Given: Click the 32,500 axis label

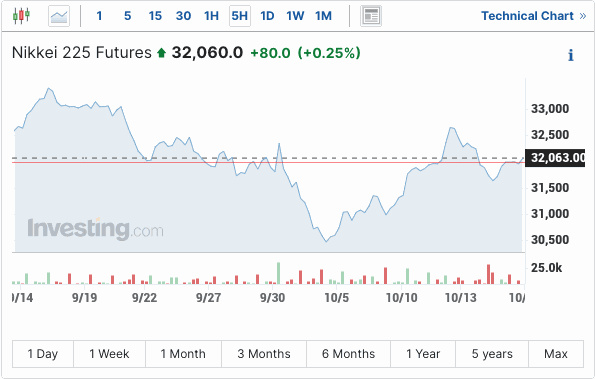Looking at the screenshot, I should [550, 135].
